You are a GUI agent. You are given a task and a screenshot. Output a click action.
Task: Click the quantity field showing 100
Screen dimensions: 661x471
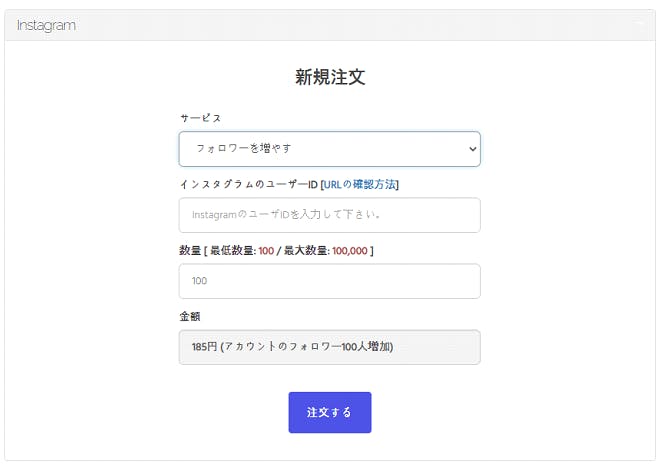(x=329, y=281)
